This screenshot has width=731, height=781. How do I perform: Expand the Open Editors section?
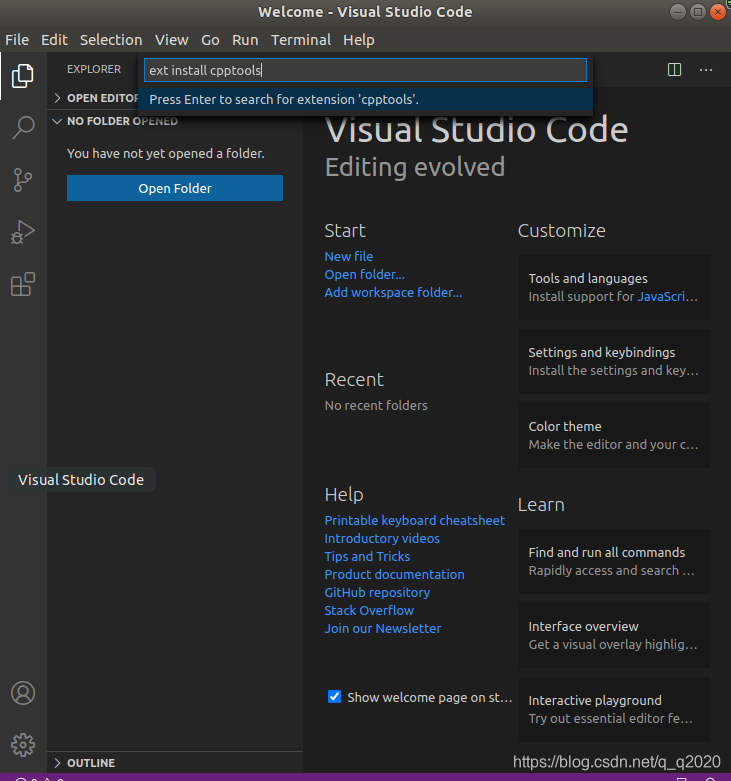click(57, 98)
